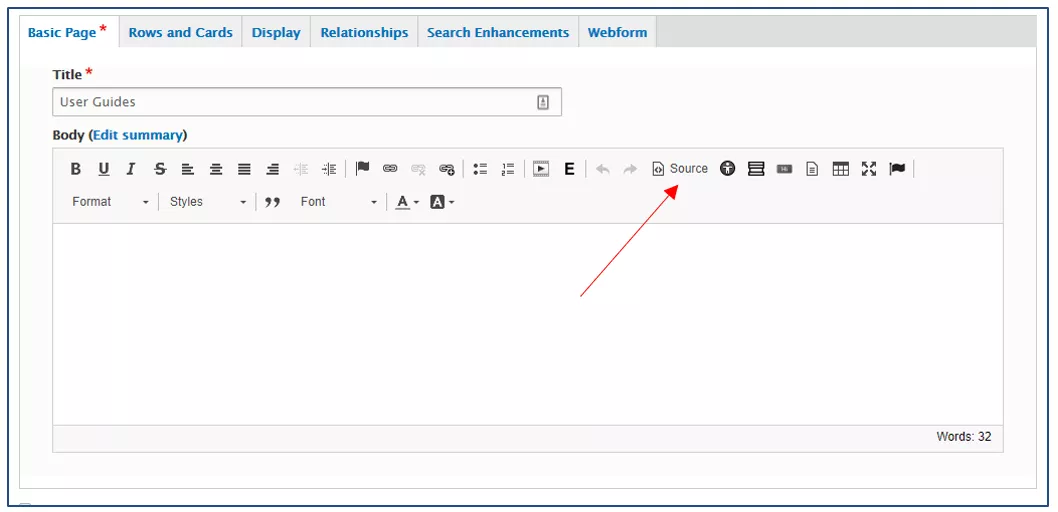
Task: Undo the last edit
Action: tap(603, 169)
